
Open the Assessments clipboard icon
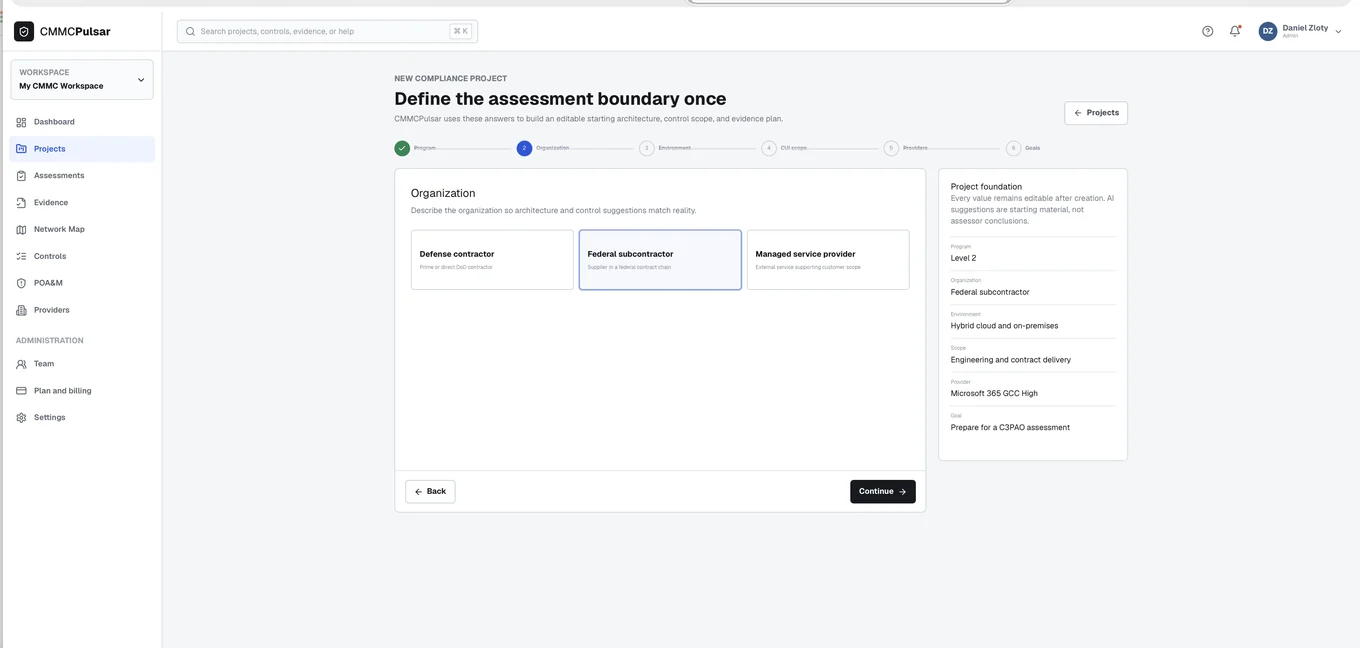tap(21, 176)
